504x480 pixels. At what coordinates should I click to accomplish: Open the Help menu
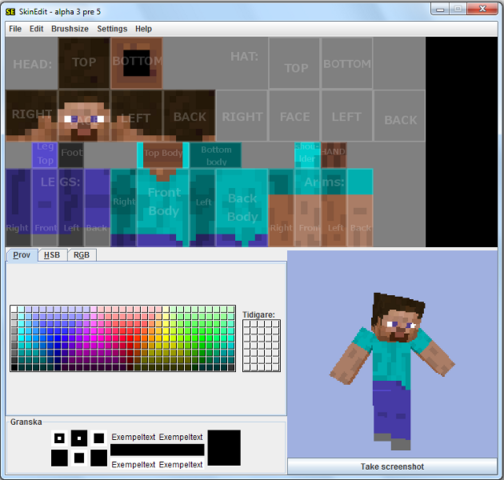(x=143, y=29)
